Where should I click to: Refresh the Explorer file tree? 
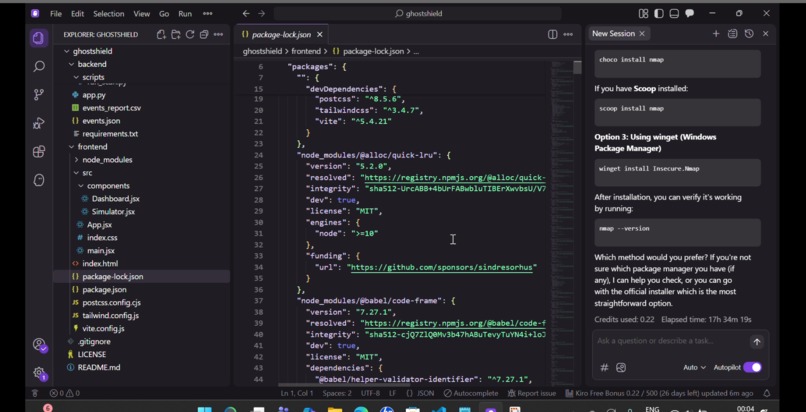[190, 34]
